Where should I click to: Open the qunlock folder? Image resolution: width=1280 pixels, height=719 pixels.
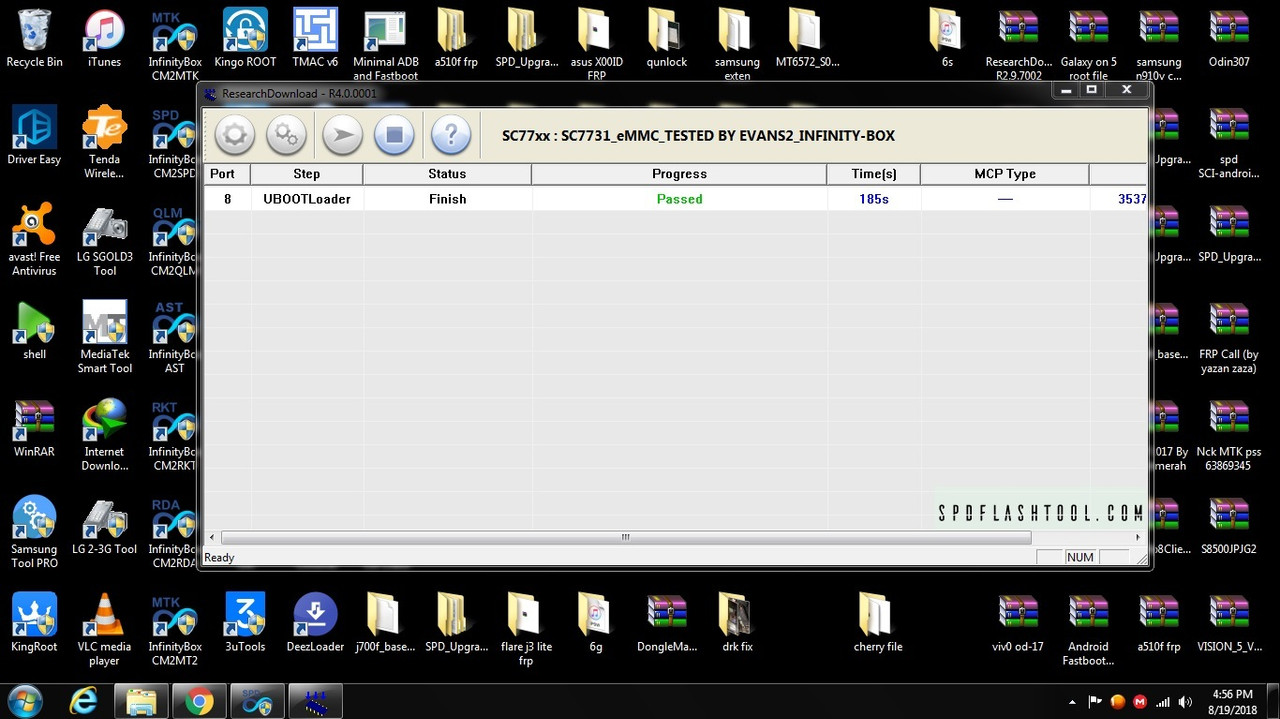pyautogui.click(x=667, y=38)
